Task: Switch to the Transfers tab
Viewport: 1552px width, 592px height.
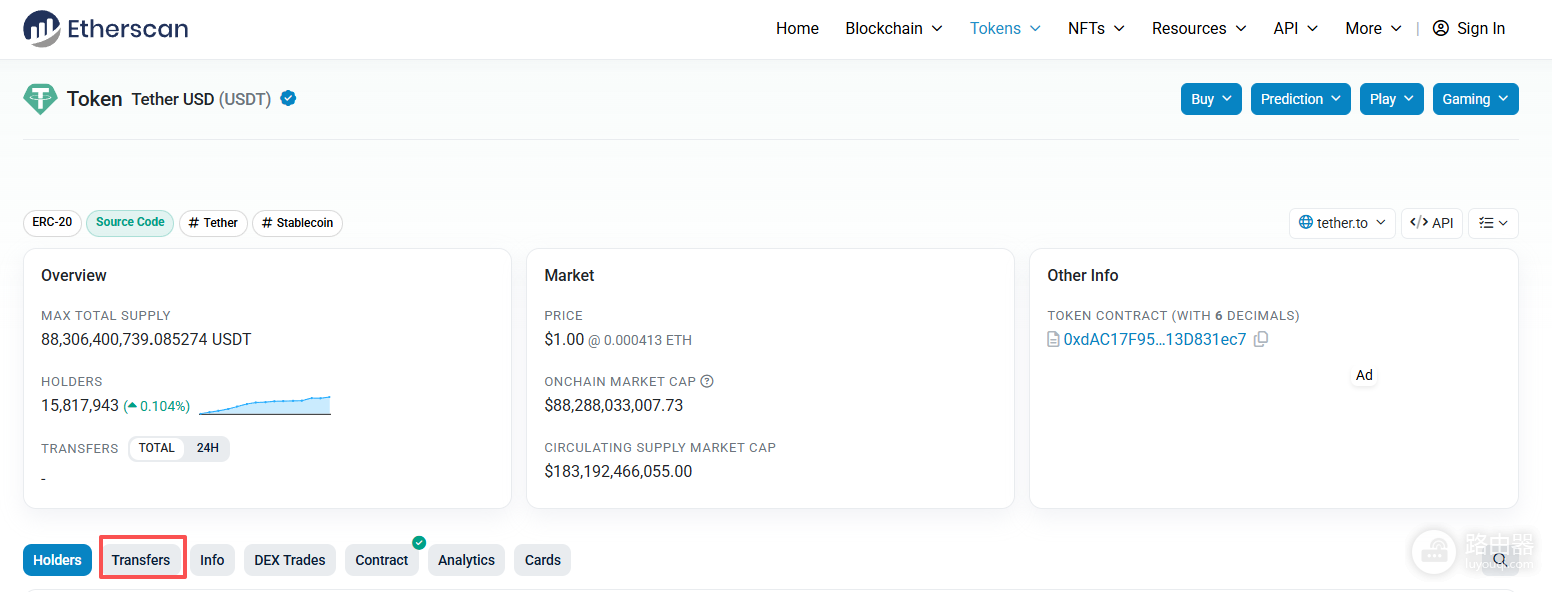Action: point(141,560)
